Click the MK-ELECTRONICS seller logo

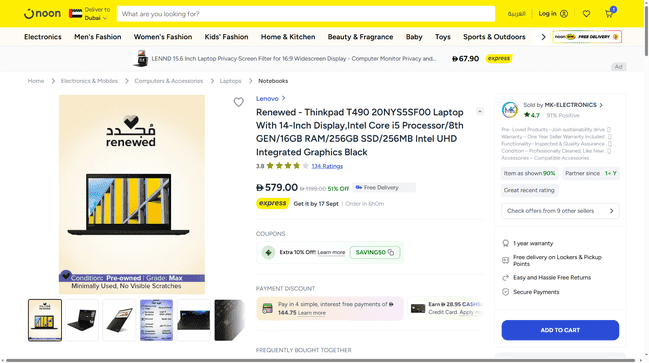coord(510,110)
